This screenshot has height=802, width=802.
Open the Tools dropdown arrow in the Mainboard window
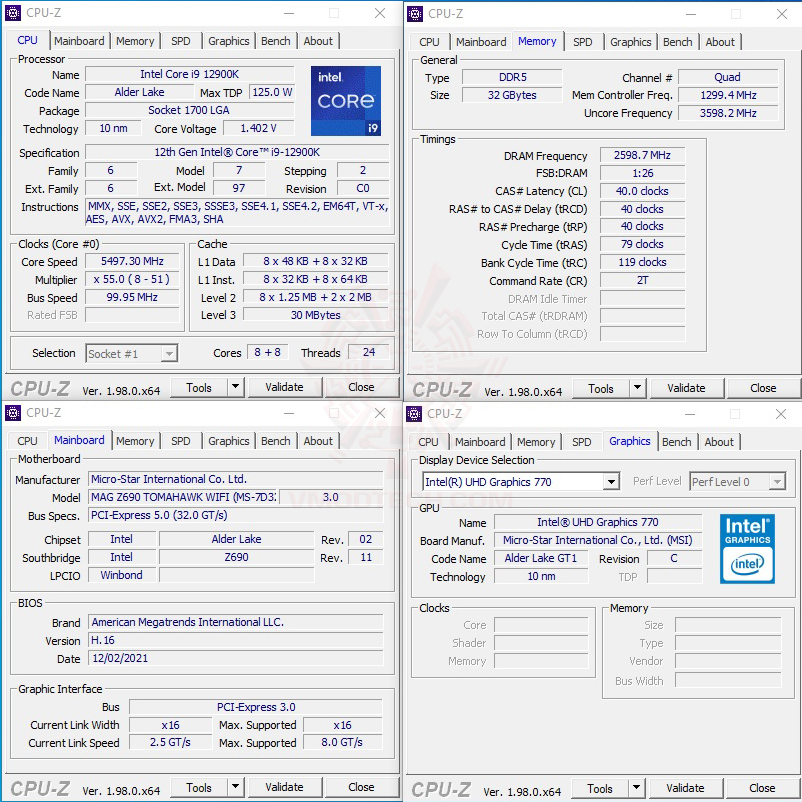pyautogui.click(x=235, y=787)
